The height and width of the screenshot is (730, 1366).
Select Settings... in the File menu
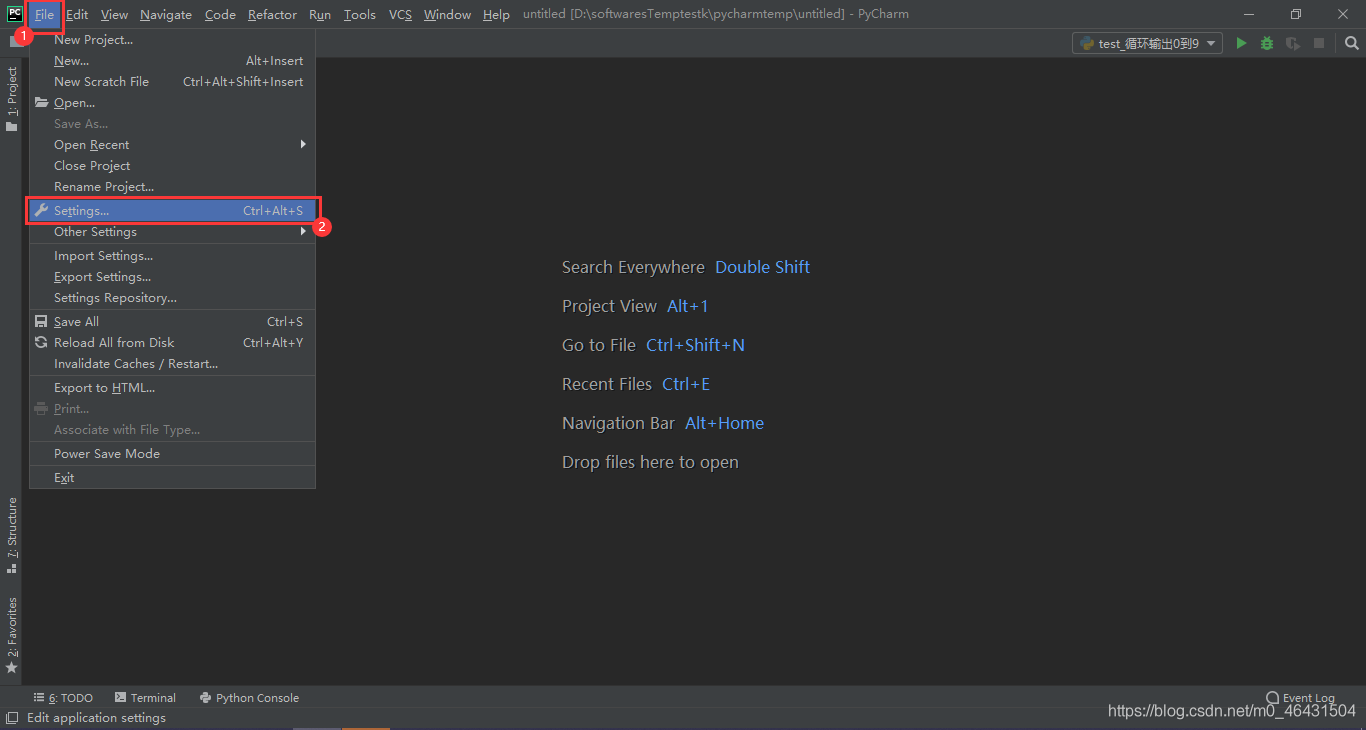click(x=82, y=211)
